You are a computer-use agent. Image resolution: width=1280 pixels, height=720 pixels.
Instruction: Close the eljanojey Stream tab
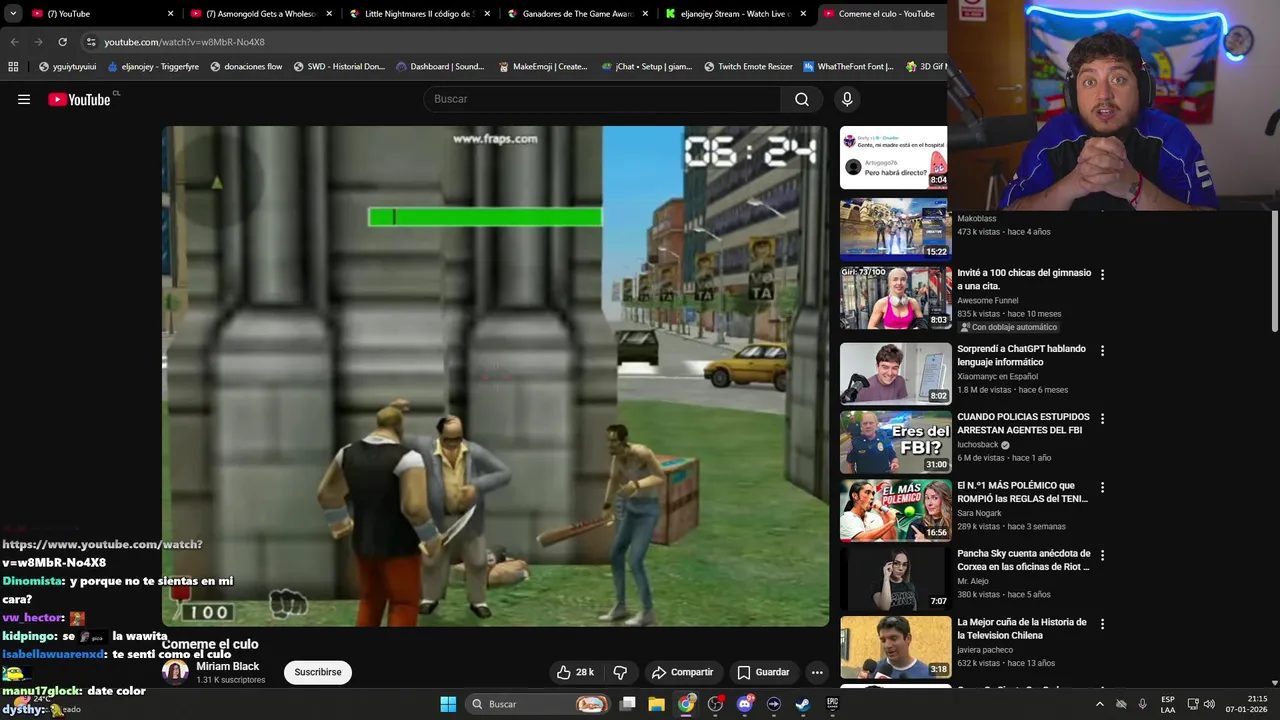click(x=803, y=14)
